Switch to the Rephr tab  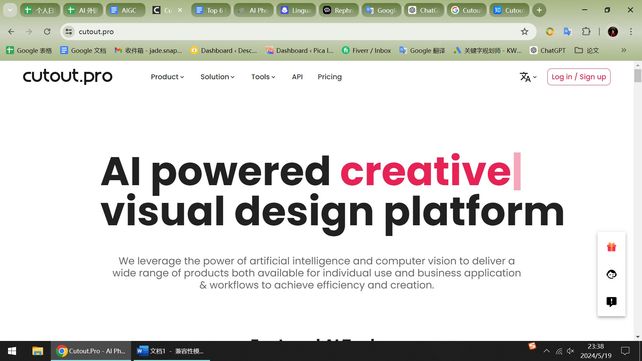339,10
